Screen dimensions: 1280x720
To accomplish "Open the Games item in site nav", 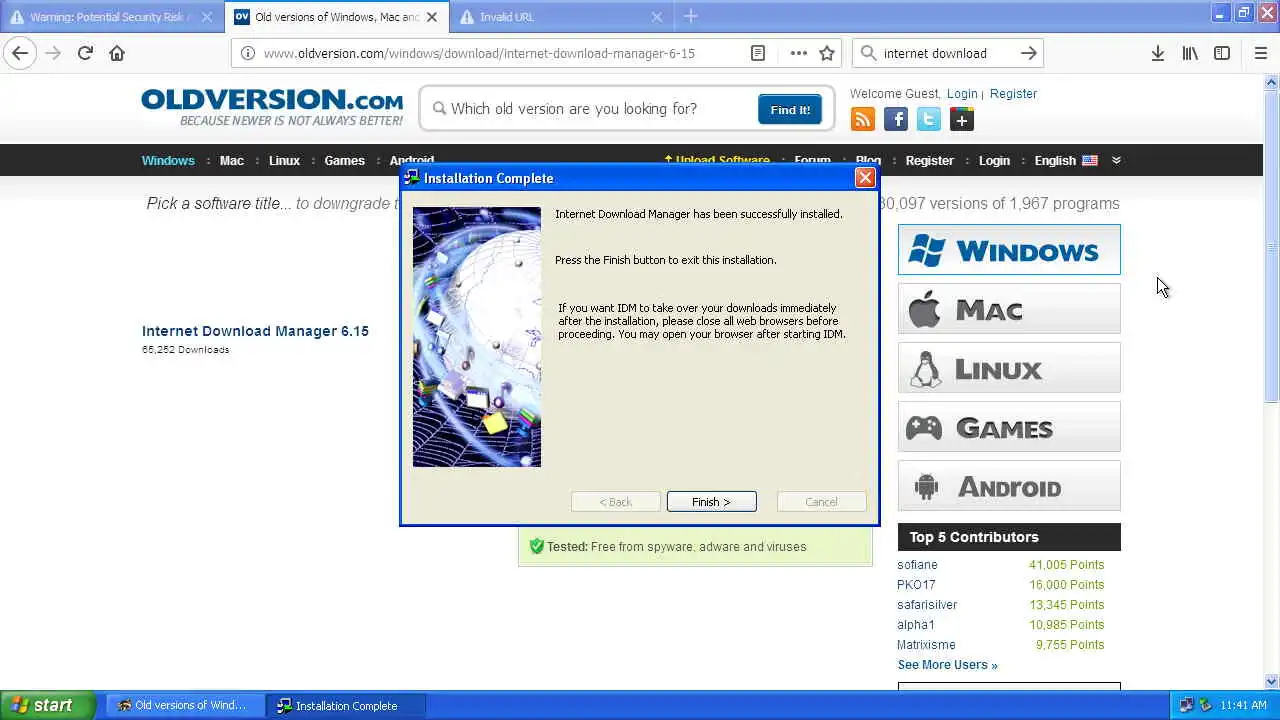I will (344, 160).
